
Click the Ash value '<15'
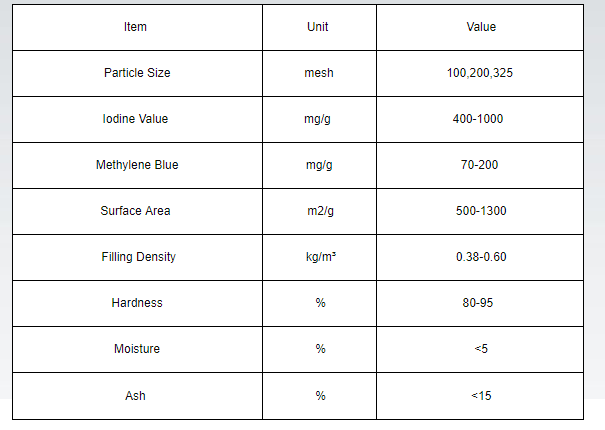[x=481, y=396]
